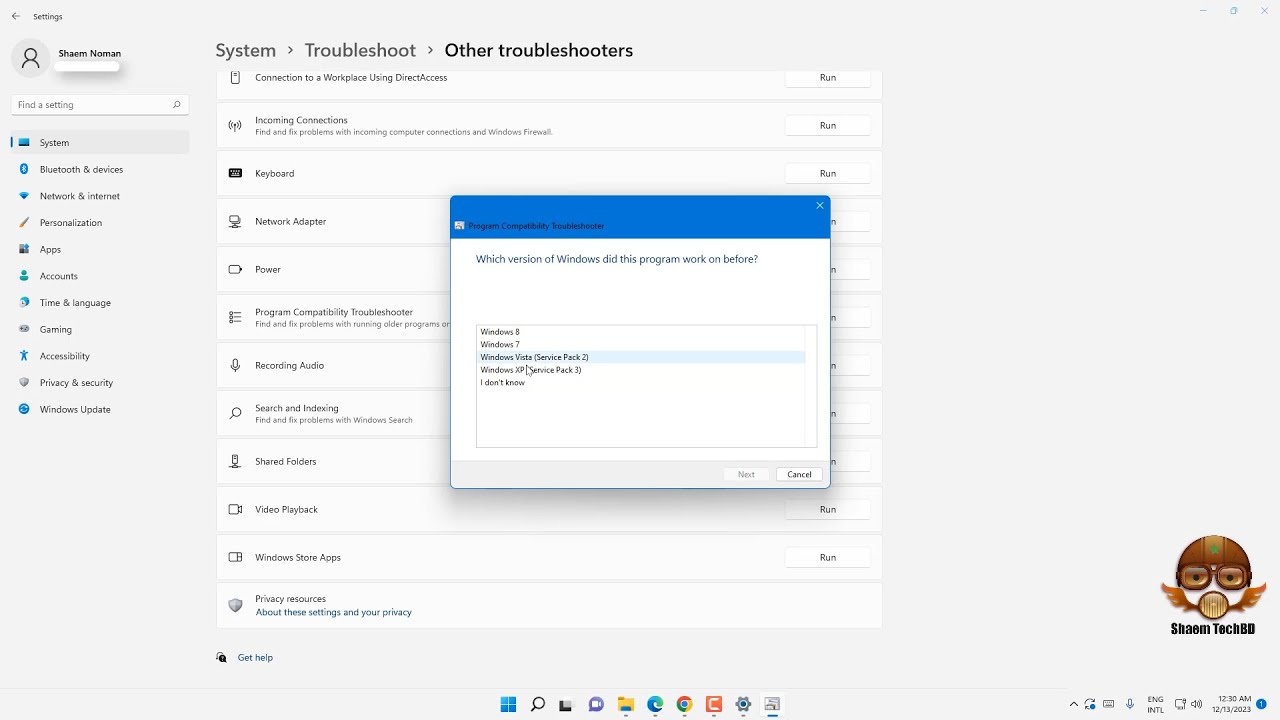Click the Find a setting search box

tap(100, 104)
